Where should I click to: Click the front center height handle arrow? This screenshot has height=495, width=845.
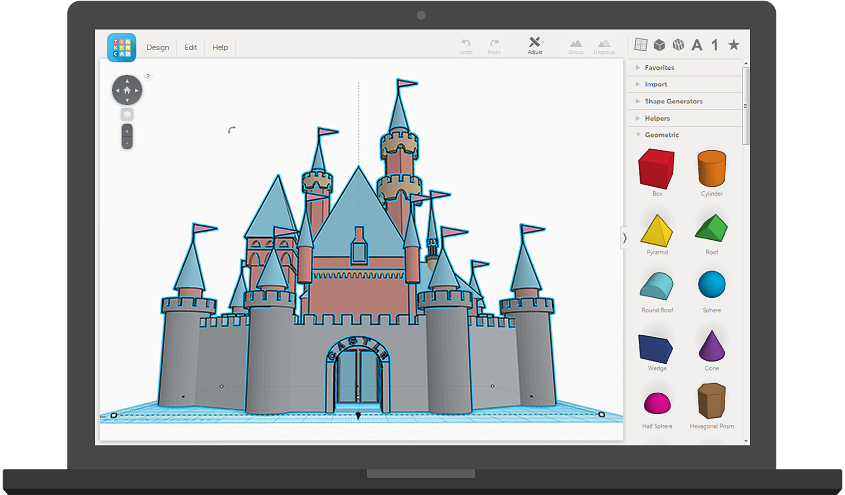point(358,415)
